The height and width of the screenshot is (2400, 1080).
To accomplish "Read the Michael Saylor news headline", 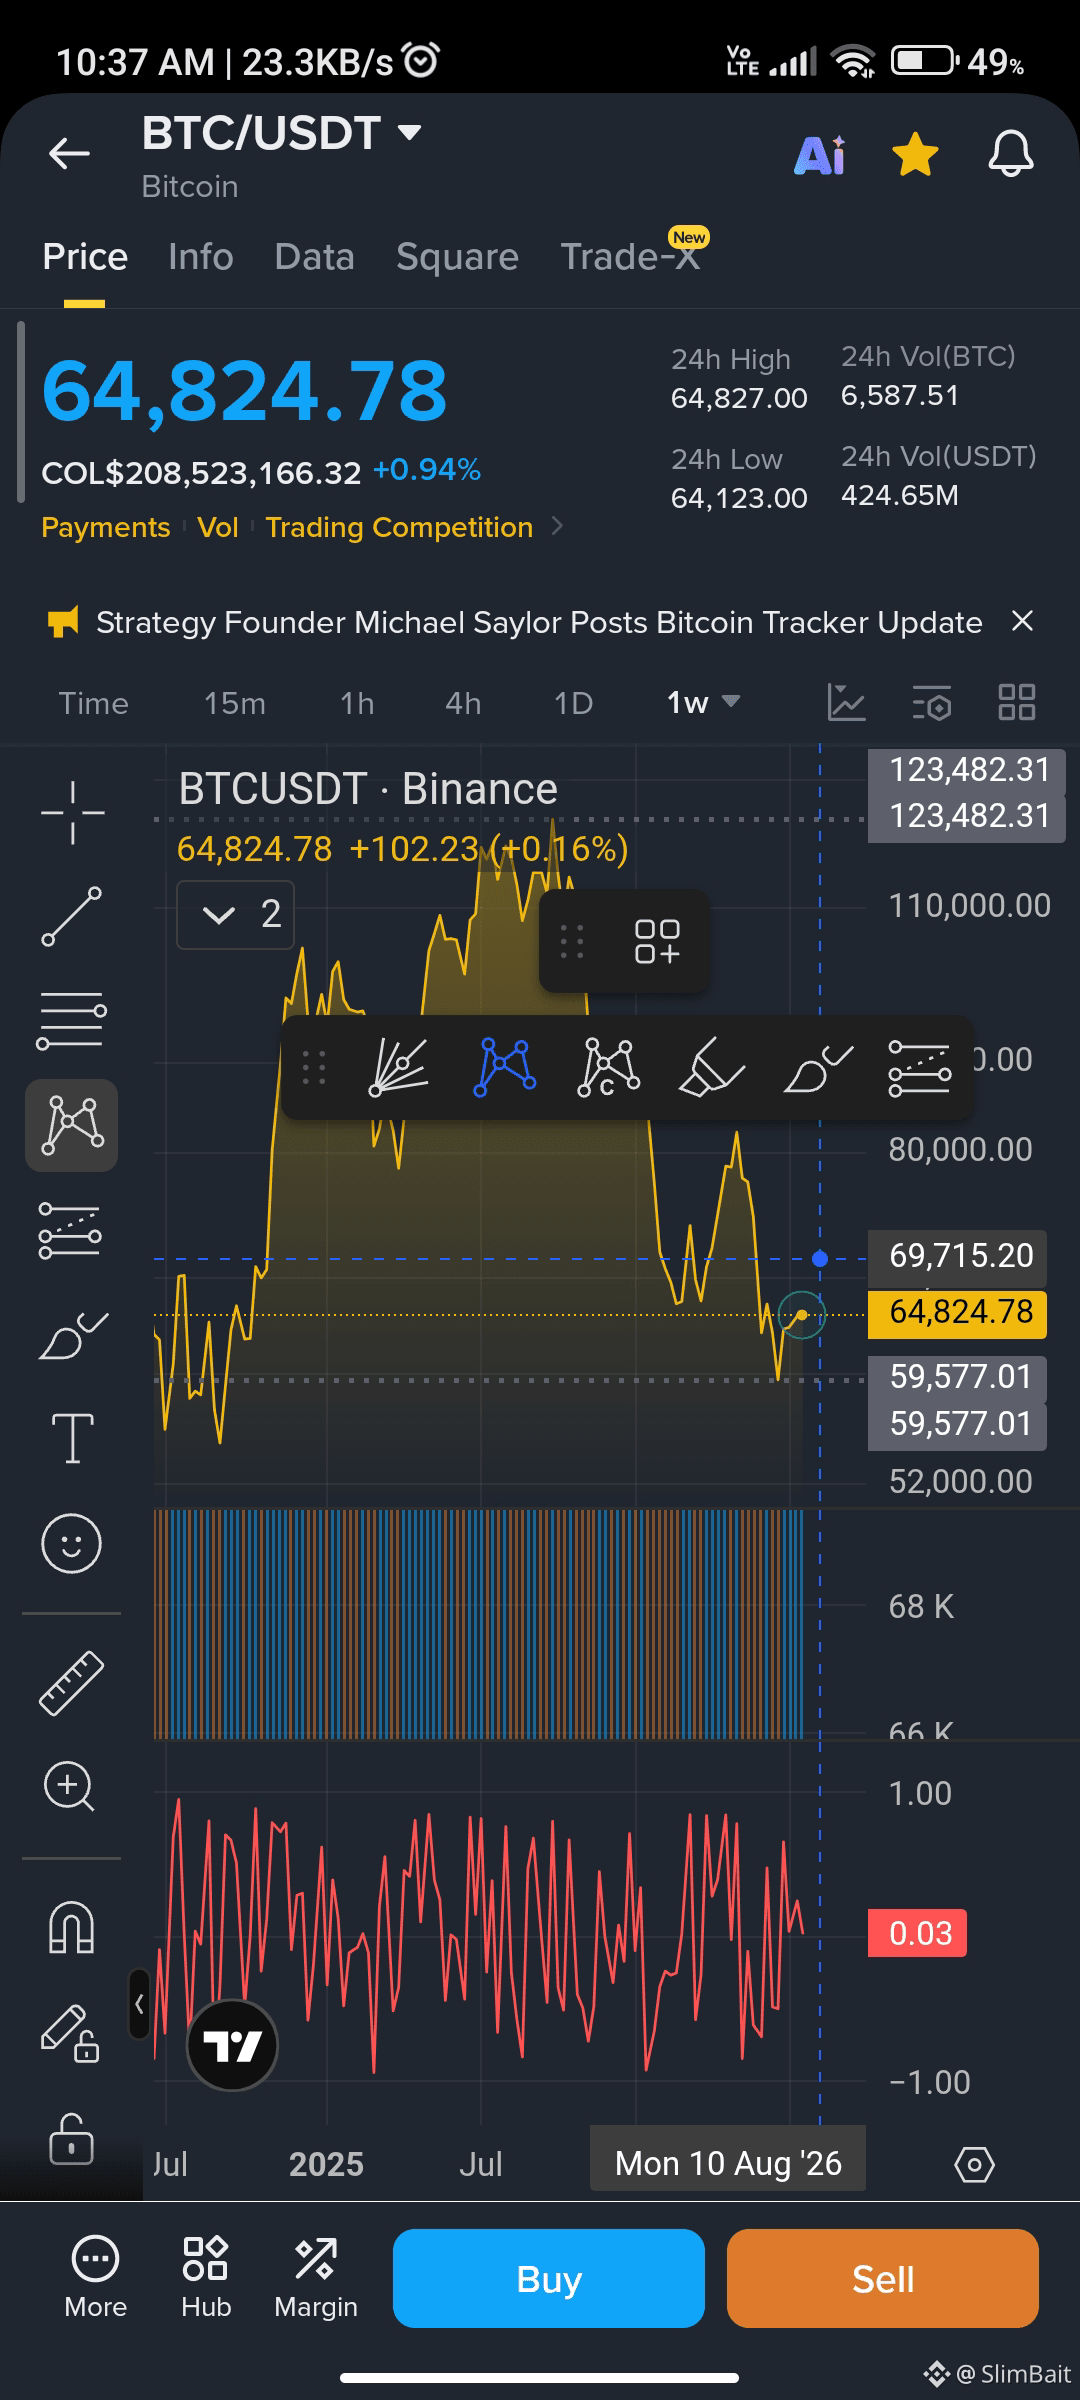I will (x=539, y=622).
